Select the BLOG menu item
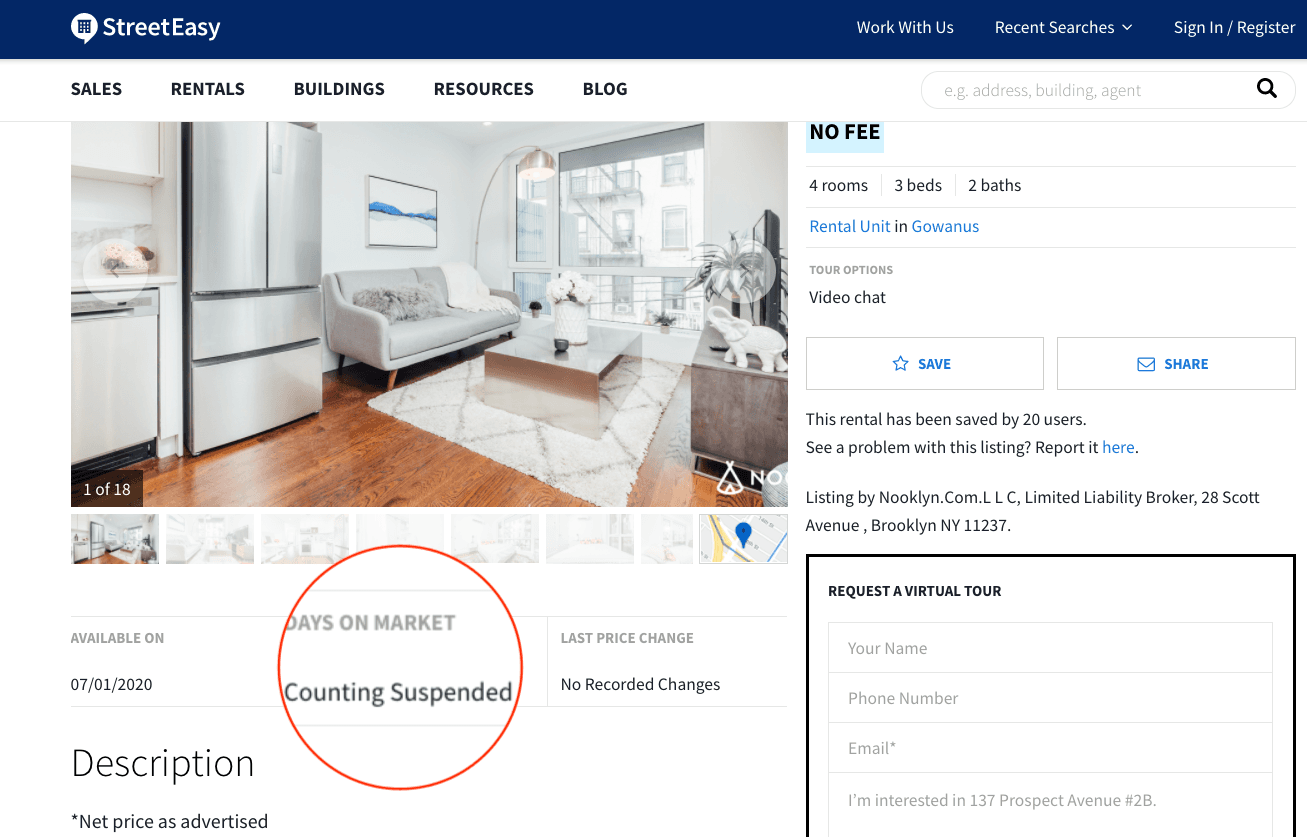The height and width of the screenshot is (837, 1307). [x=604, y=89]
